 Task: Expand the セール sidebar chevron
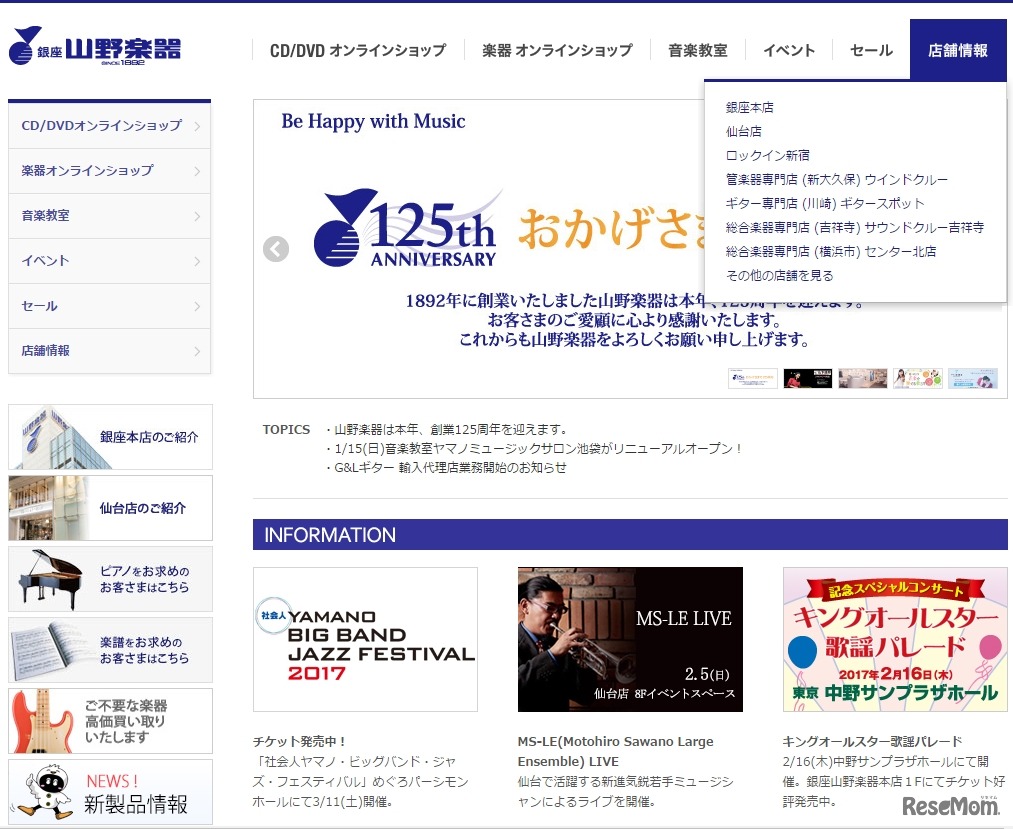(199, 306)
